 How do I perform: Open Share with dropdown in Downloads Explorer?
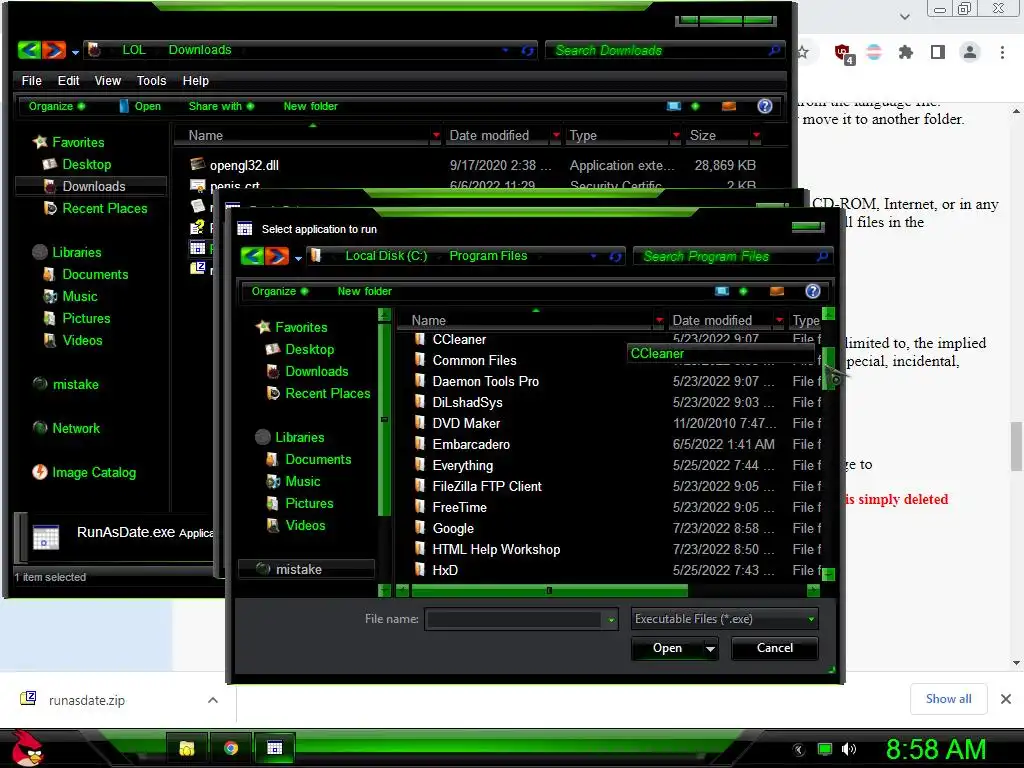[x=221, y=106]
